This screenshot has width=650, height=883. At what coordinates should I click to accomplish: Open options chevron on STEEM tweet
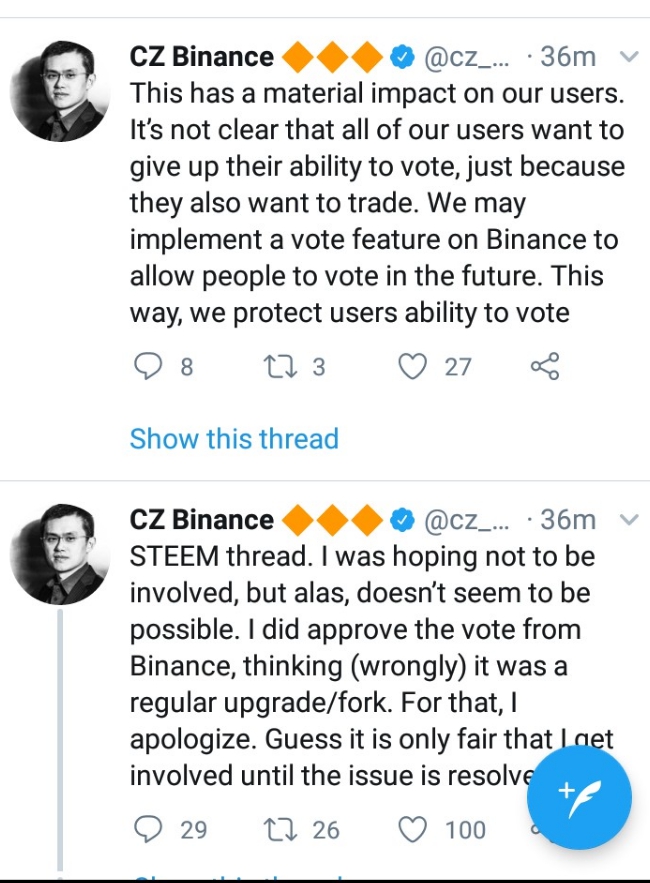click(x=629, y=519)
